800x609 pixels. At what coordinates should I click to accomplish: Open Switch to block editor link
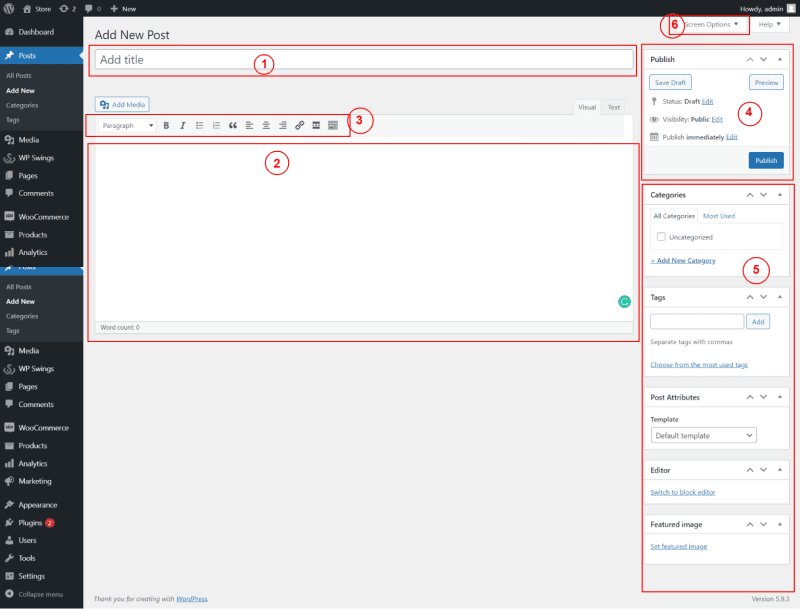[682, 492]
